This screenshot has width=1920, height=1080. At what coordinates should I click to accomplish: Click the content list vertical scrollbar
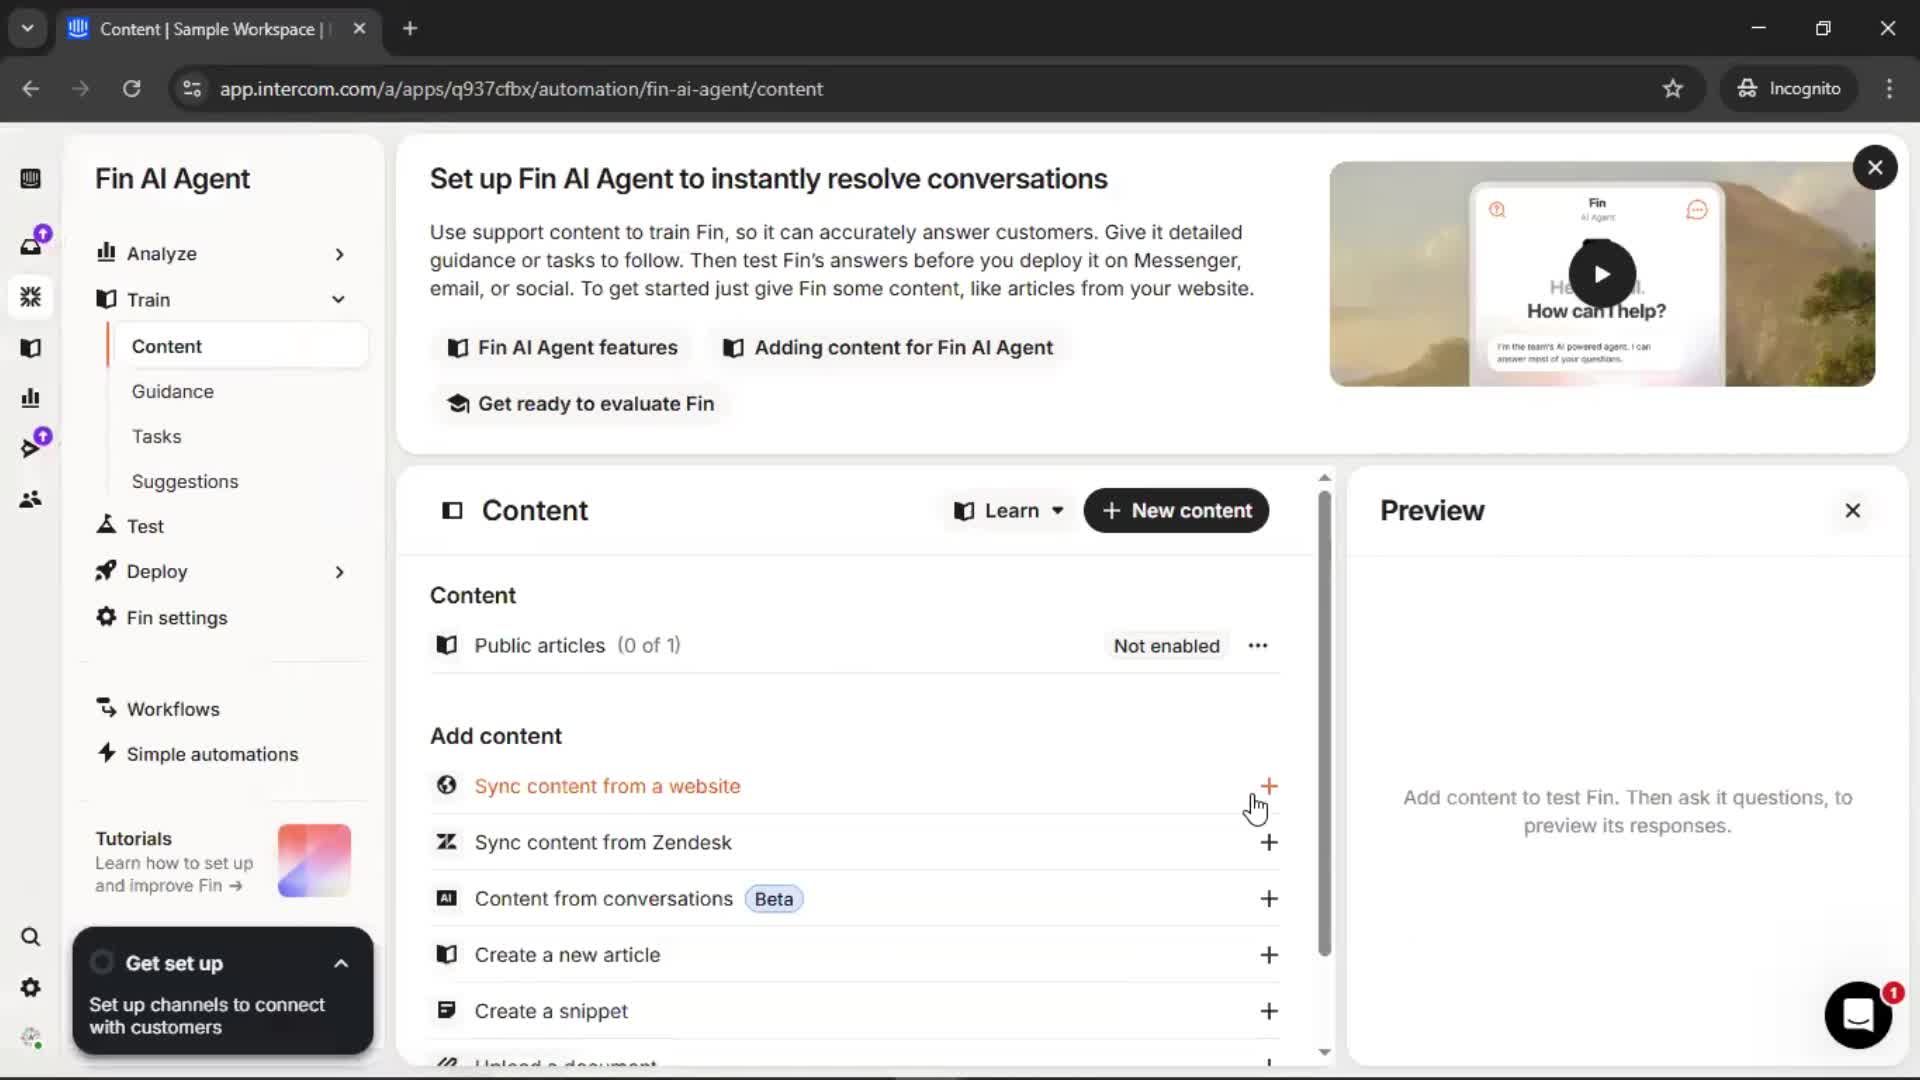[1324, 723]
